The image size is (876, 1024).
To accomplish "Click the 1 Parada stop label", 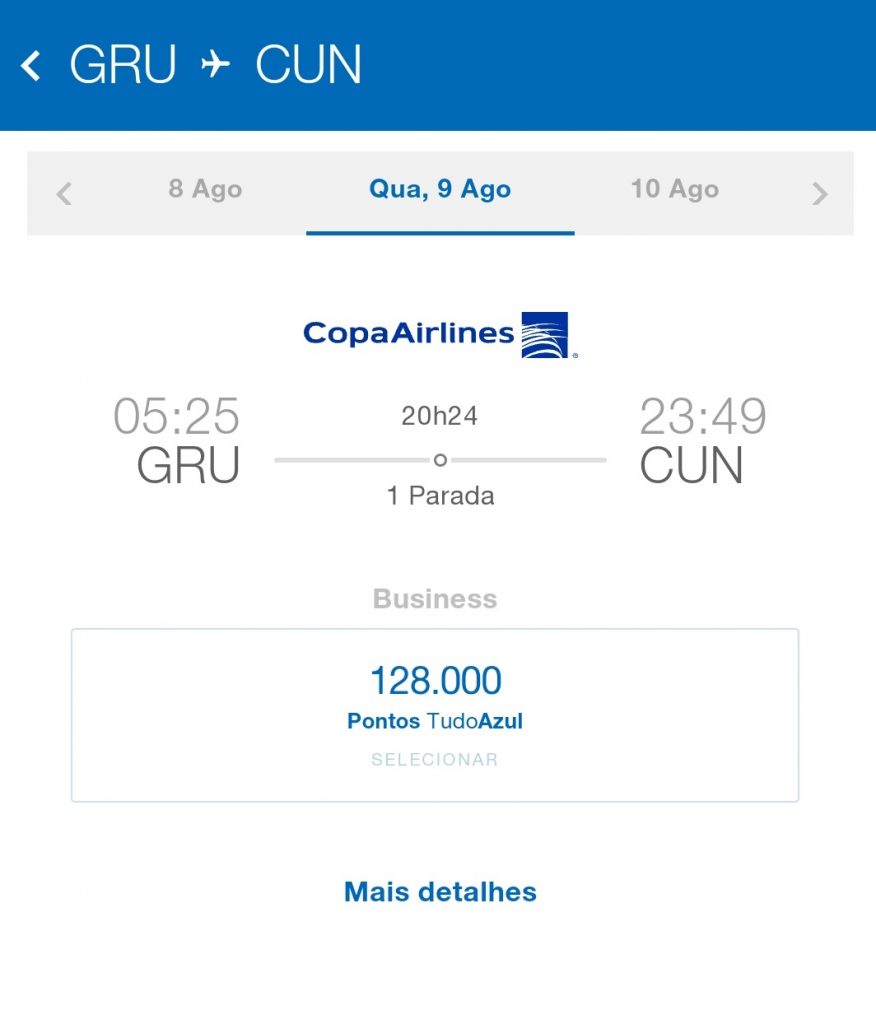I will pyautogui.click(x=440, y=496).
